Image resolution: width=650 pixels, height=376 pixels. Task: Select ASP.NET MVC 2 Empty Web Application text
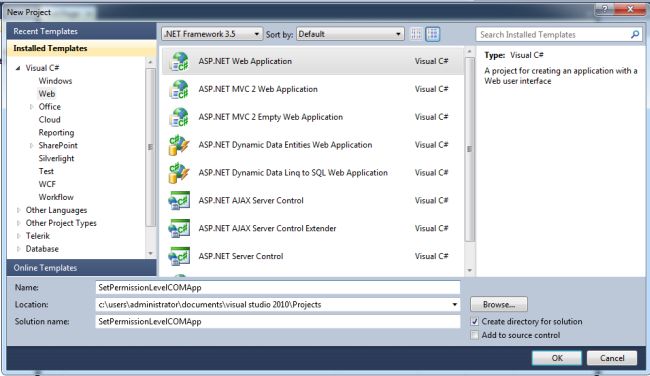[270, 117]
